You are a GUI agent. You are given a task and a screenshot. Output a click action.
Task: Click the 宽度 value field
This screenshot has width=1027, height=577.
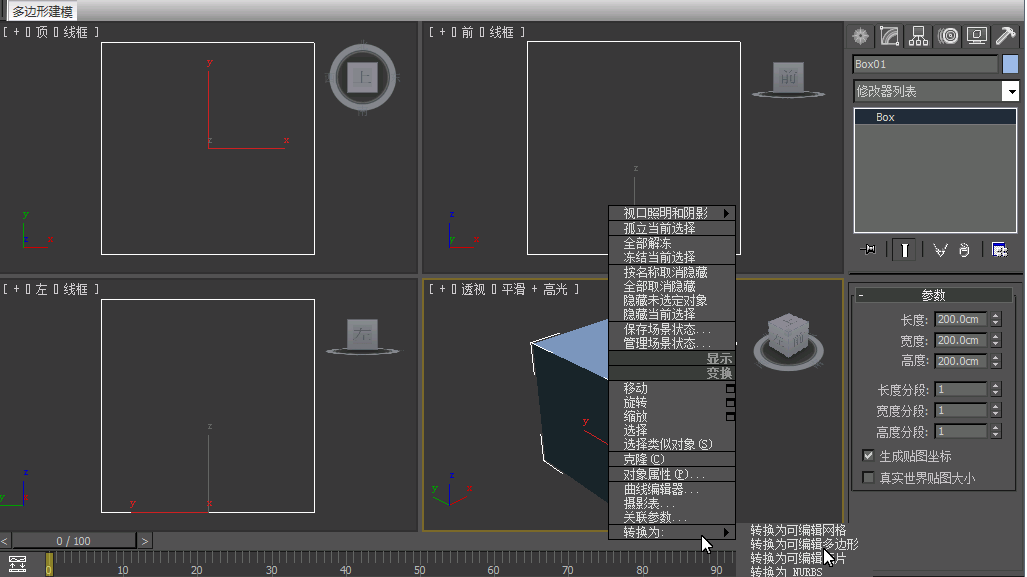tap(961, 341)
